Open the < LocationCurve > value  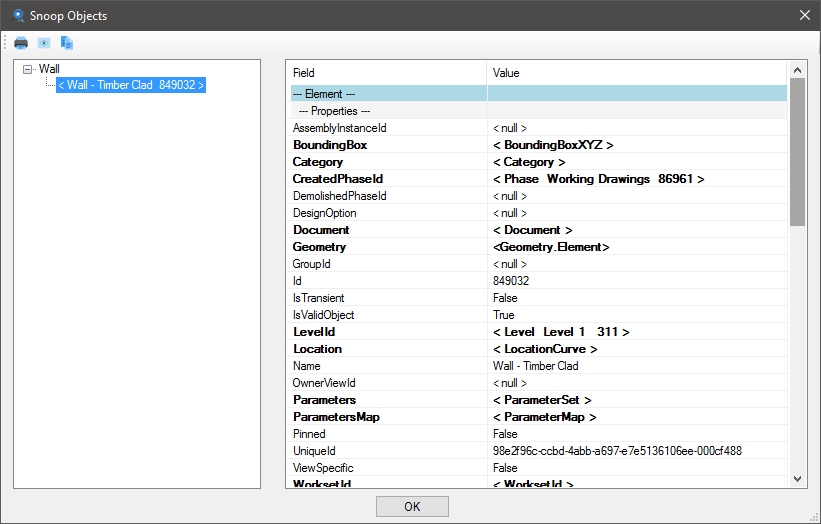(x=545, y=349)
